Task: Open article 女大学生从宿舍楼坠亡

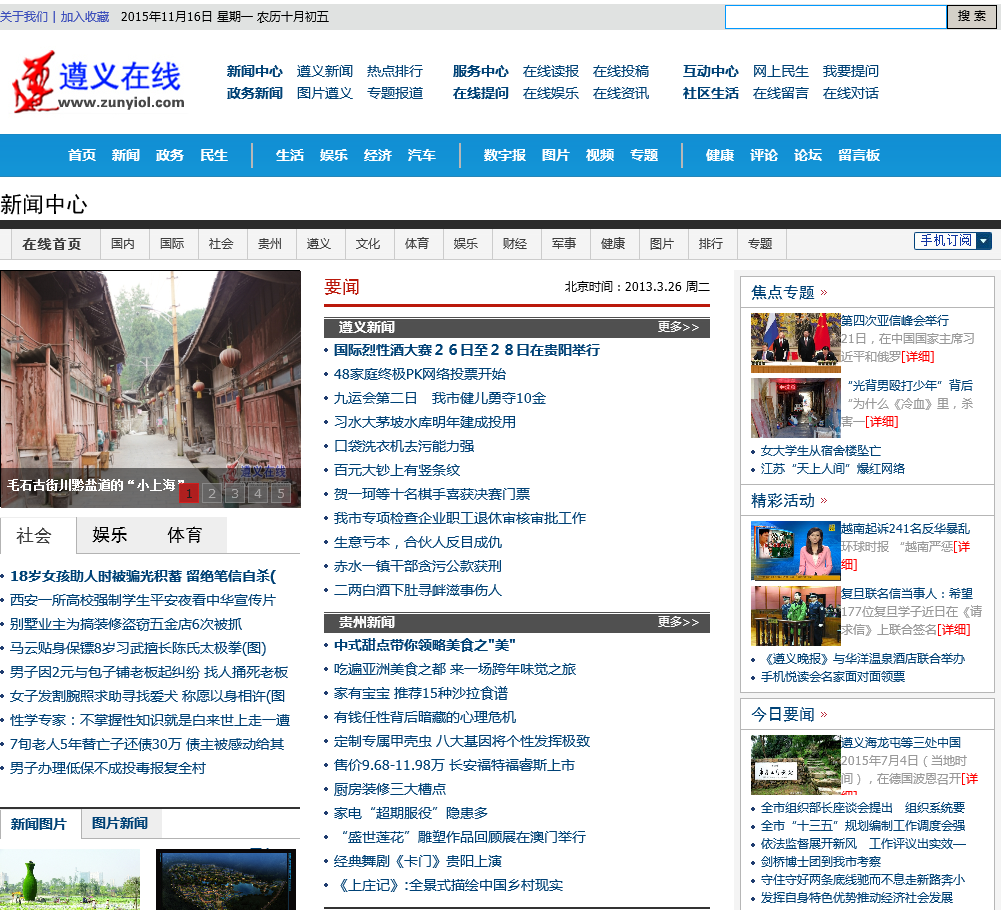Action: (x=820, y=451)
